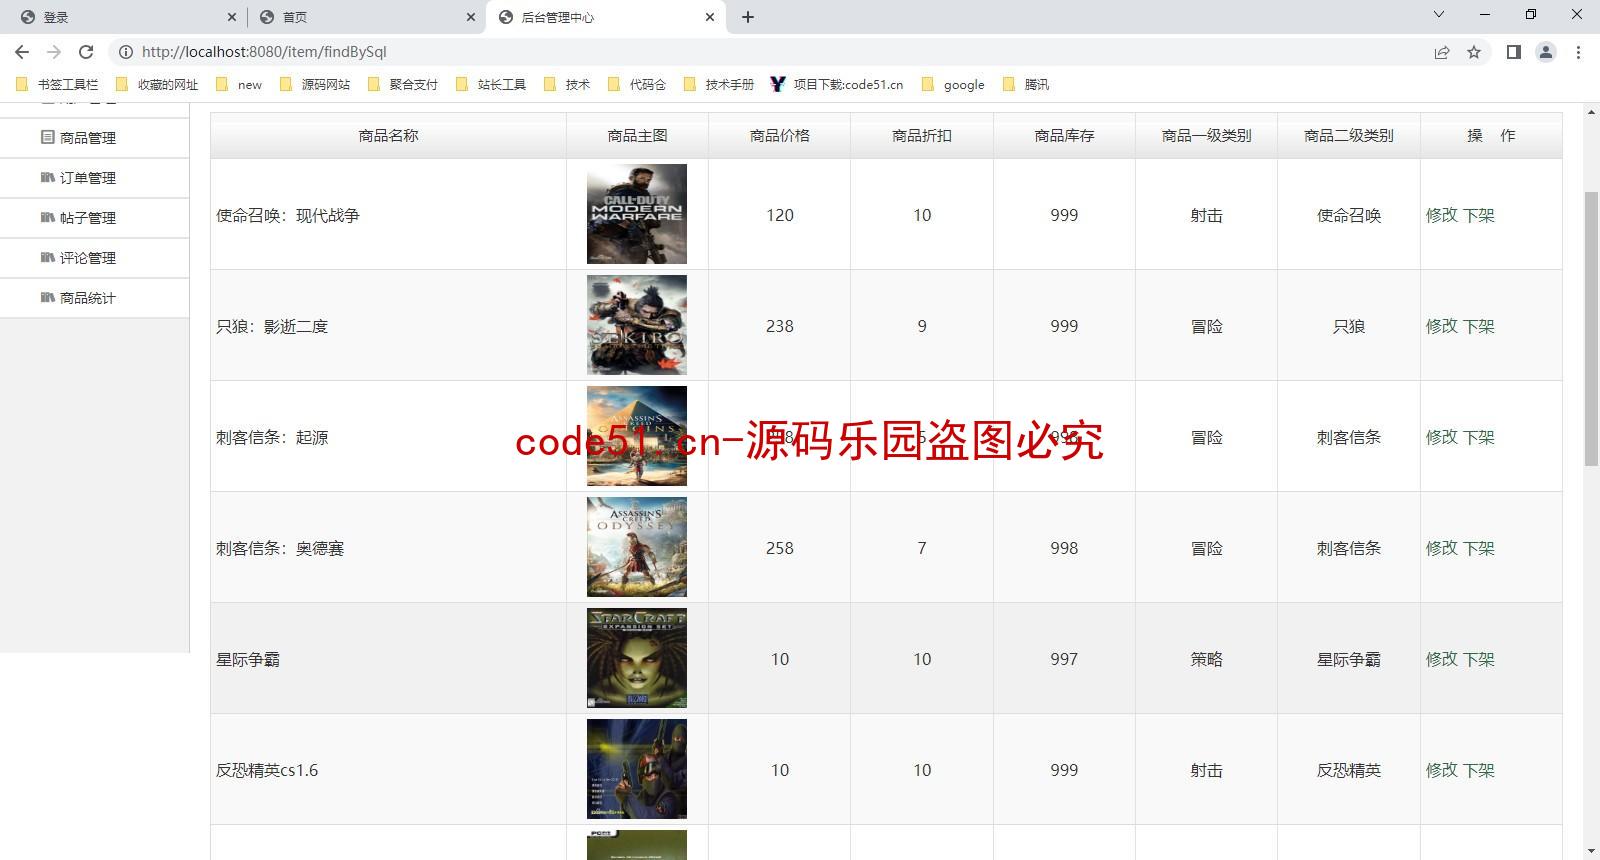Screen dimensions: 1600x860
Task: Click the 商品价格 column header
Action: (780, 136)
